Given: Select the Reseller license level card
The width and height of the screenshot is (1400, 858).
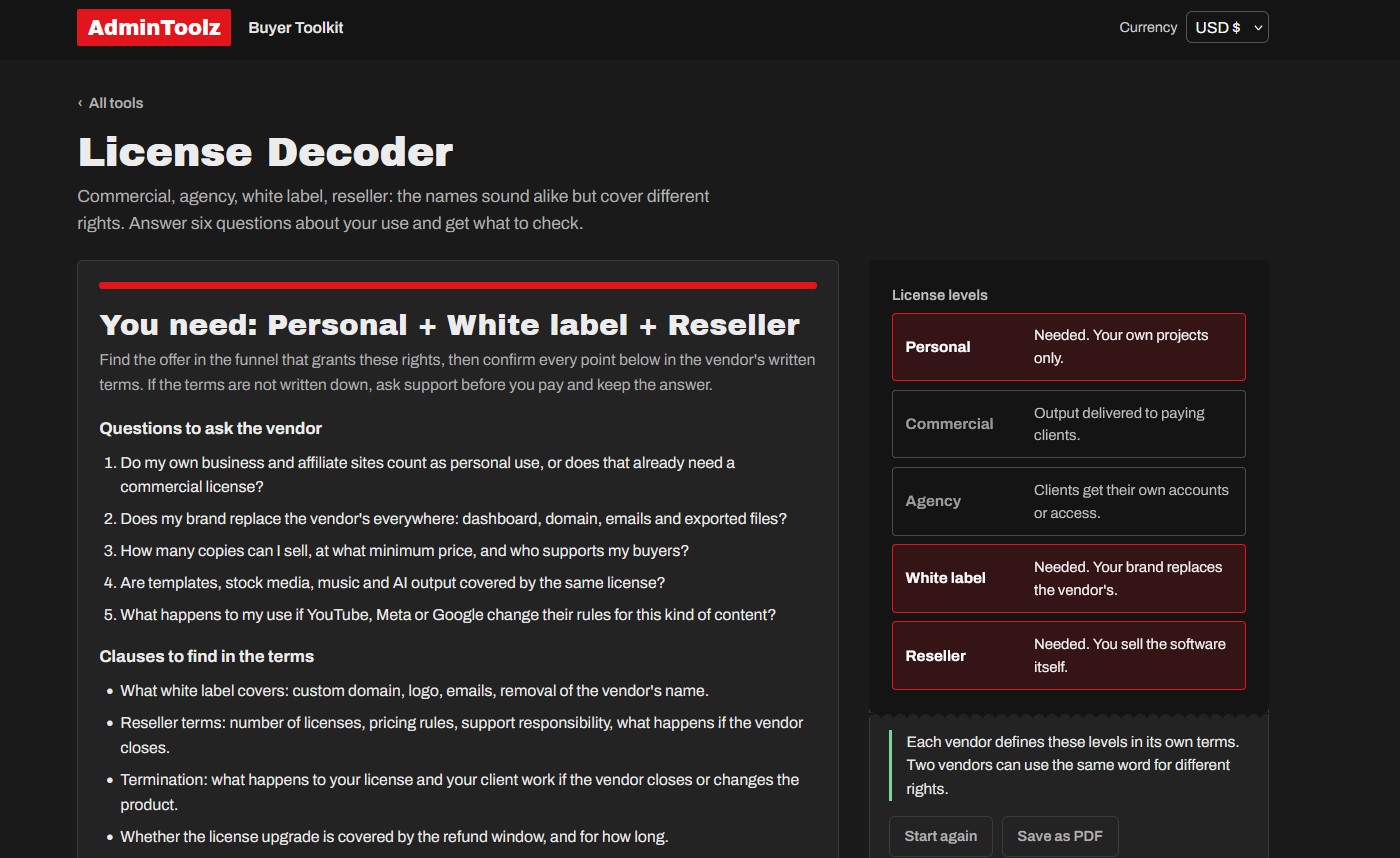Looking at the screenshot, I should point(1069,655).
